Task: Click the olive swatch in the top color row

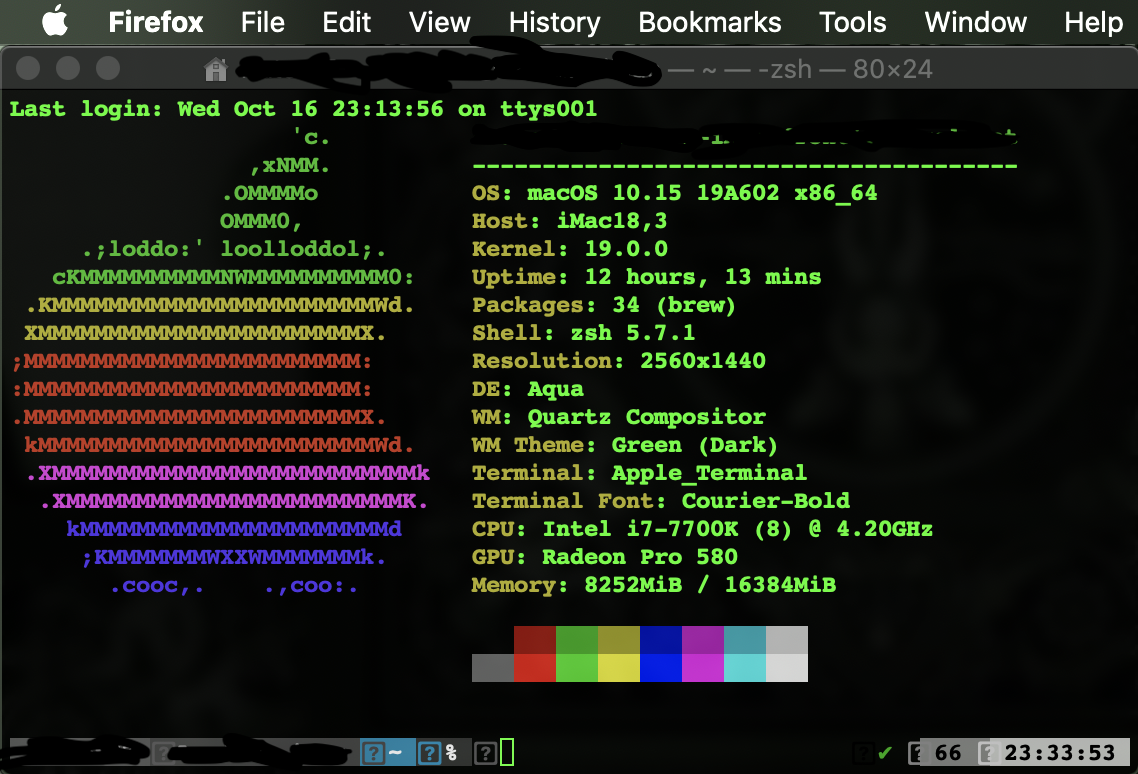Action: 619,640
